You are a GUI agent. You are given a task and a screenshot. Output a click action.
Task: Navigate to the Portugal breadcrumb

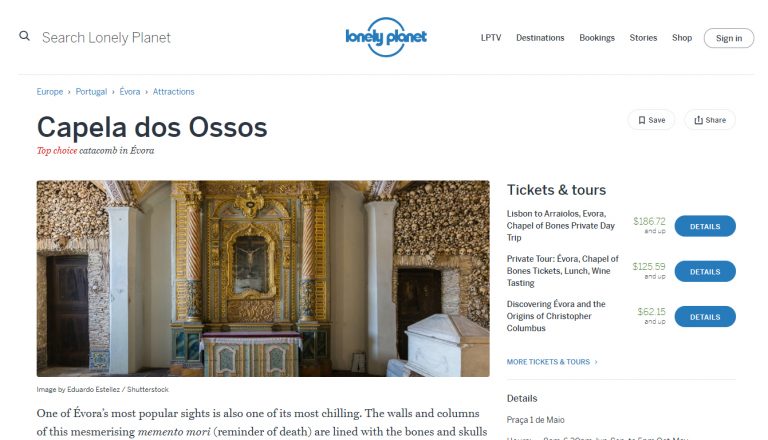point(91,92)
